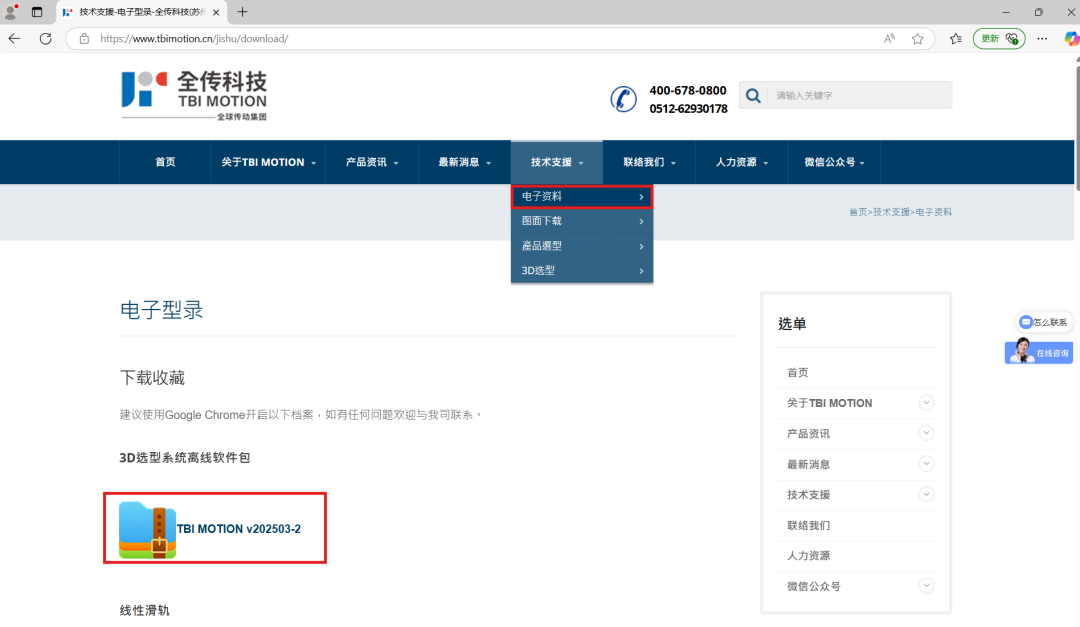Open 人力资源 in the sidebar
This screenshot has width=1080, height=627.
(x=808, y=556)
